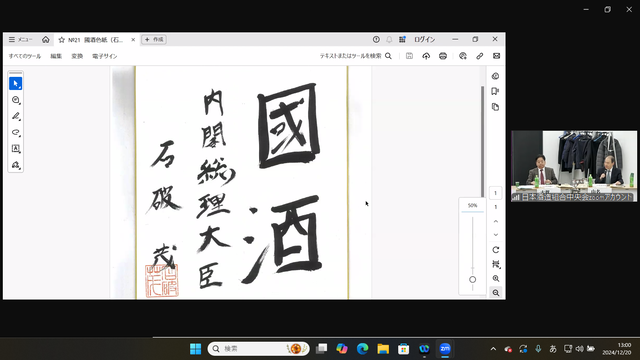Print the document with printer icon
Image resolution: width=640 pixels, height=360 pixels.
pos(443,56)
